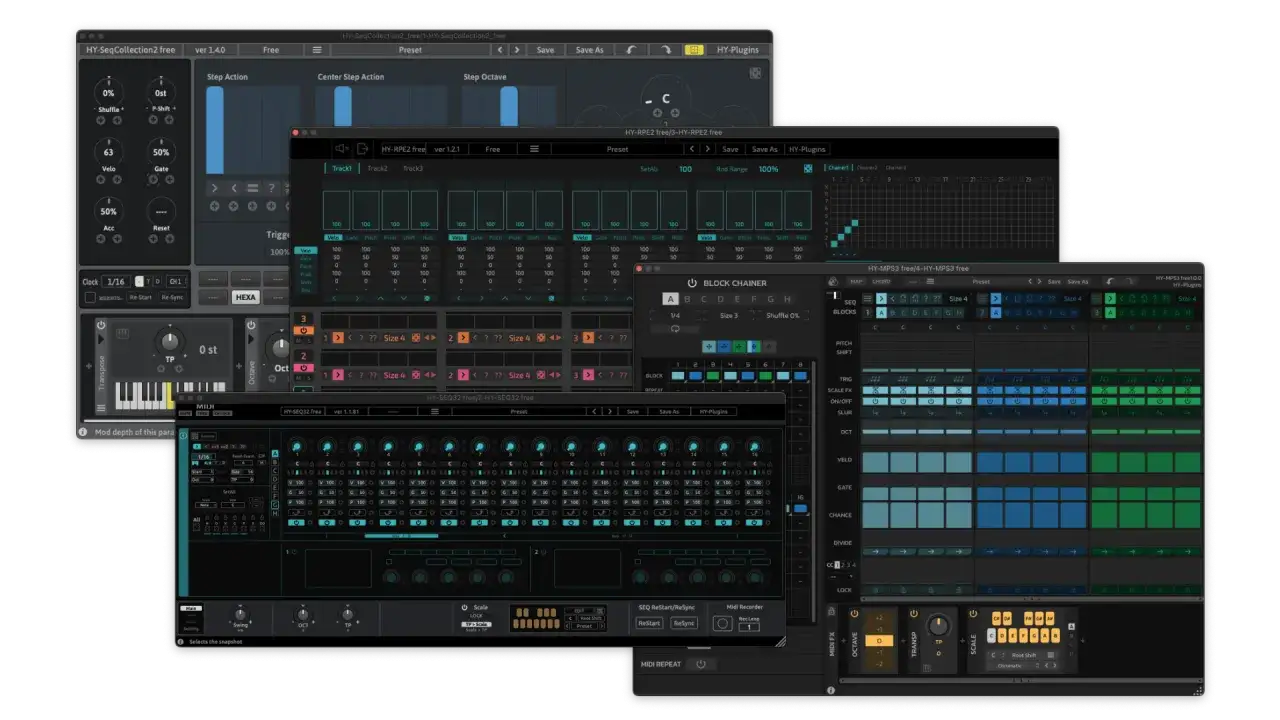1280x720 pixels.
Task: Click the info icon at HY-MPS3 bottom left
Action: click(x=830, y=690)
